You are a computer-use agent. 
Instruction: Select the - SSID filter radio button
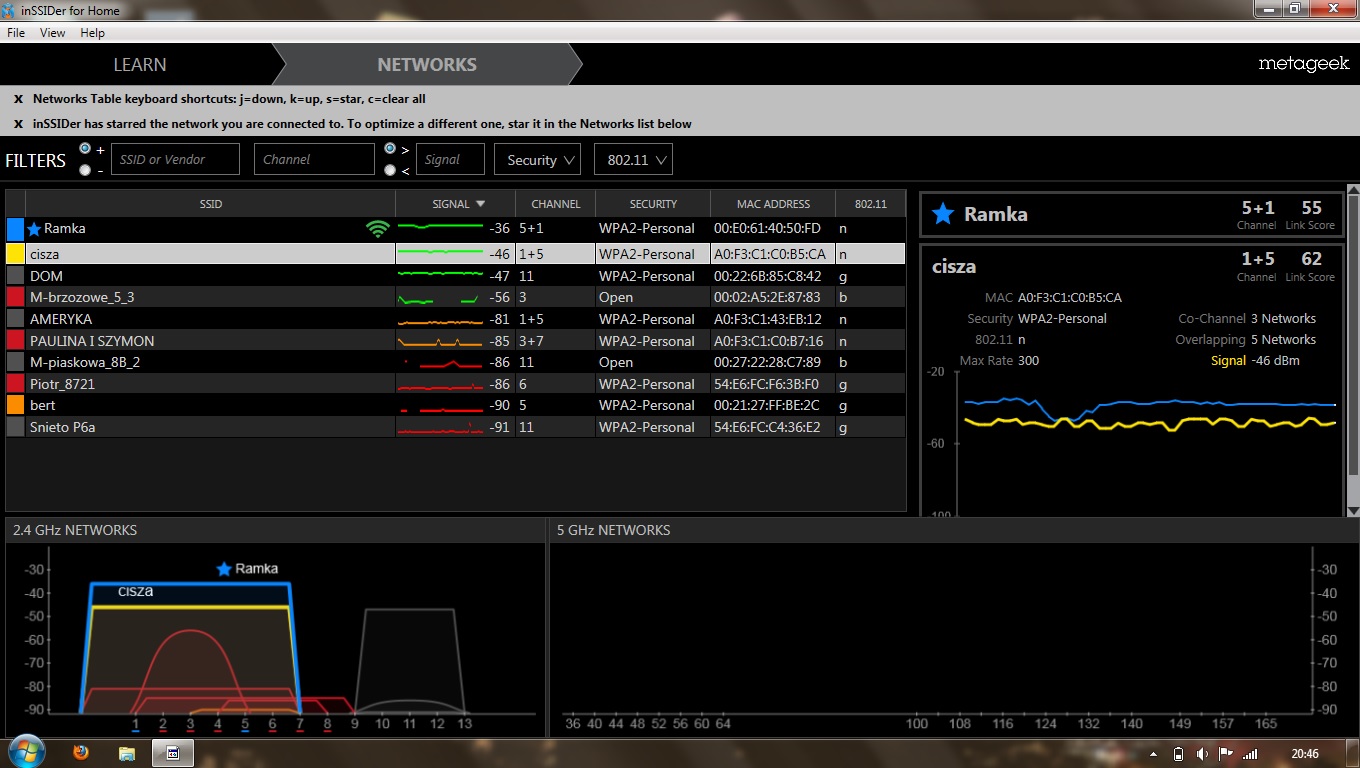point(85,170)
